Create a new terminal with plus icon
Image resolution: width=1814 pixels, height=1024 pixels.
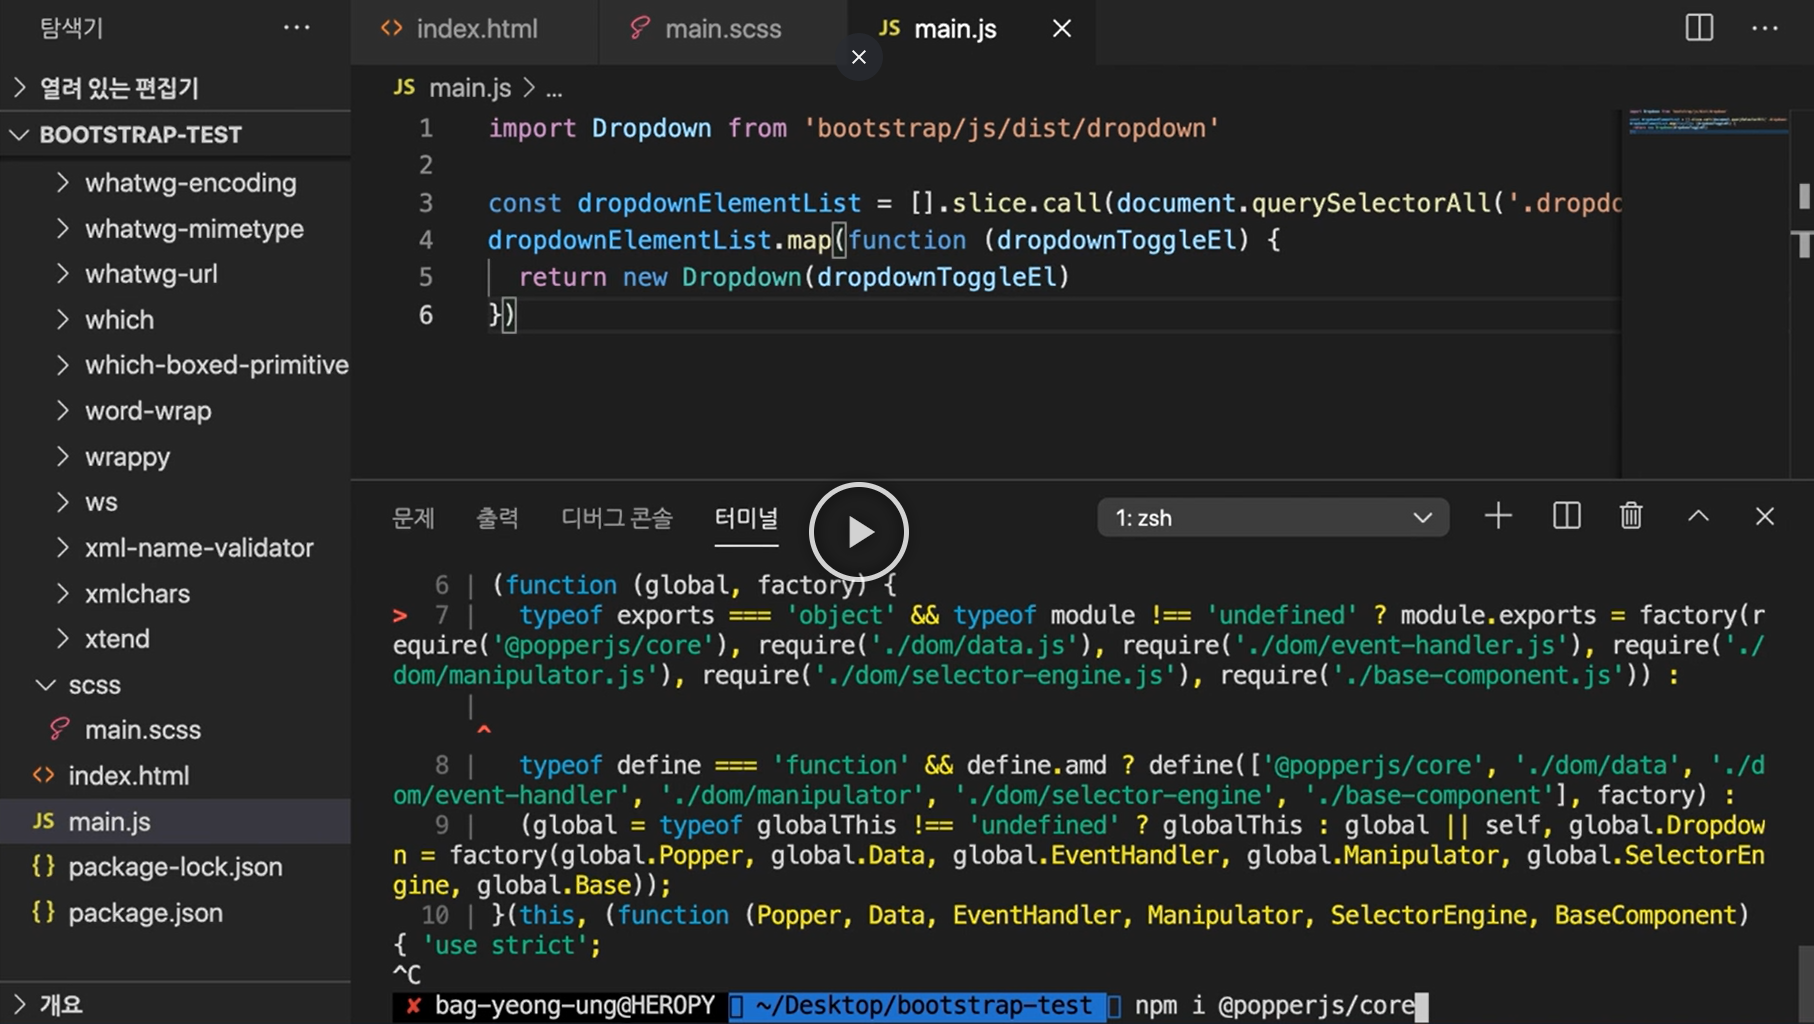[x=1498, y=517]
